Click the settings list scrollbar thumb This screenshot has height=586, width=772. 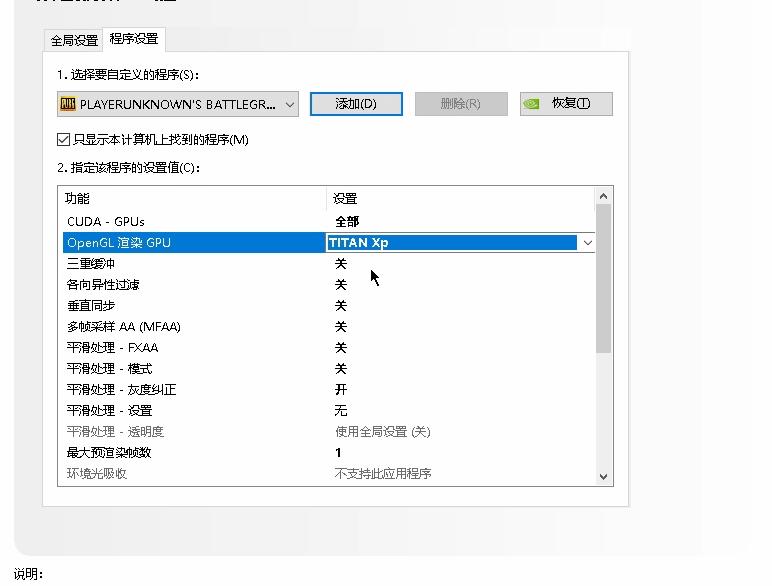pos(604,279)
